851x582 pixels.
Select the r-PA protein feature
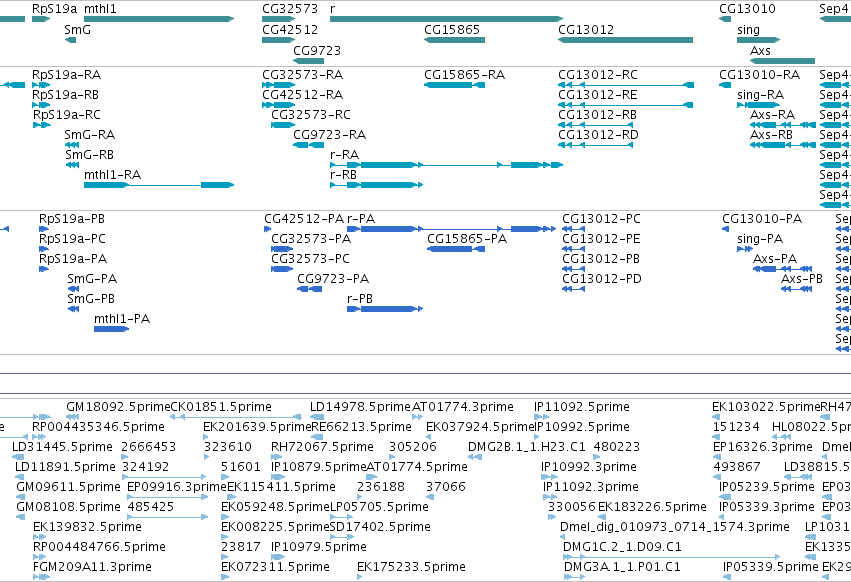pos(452,229)
